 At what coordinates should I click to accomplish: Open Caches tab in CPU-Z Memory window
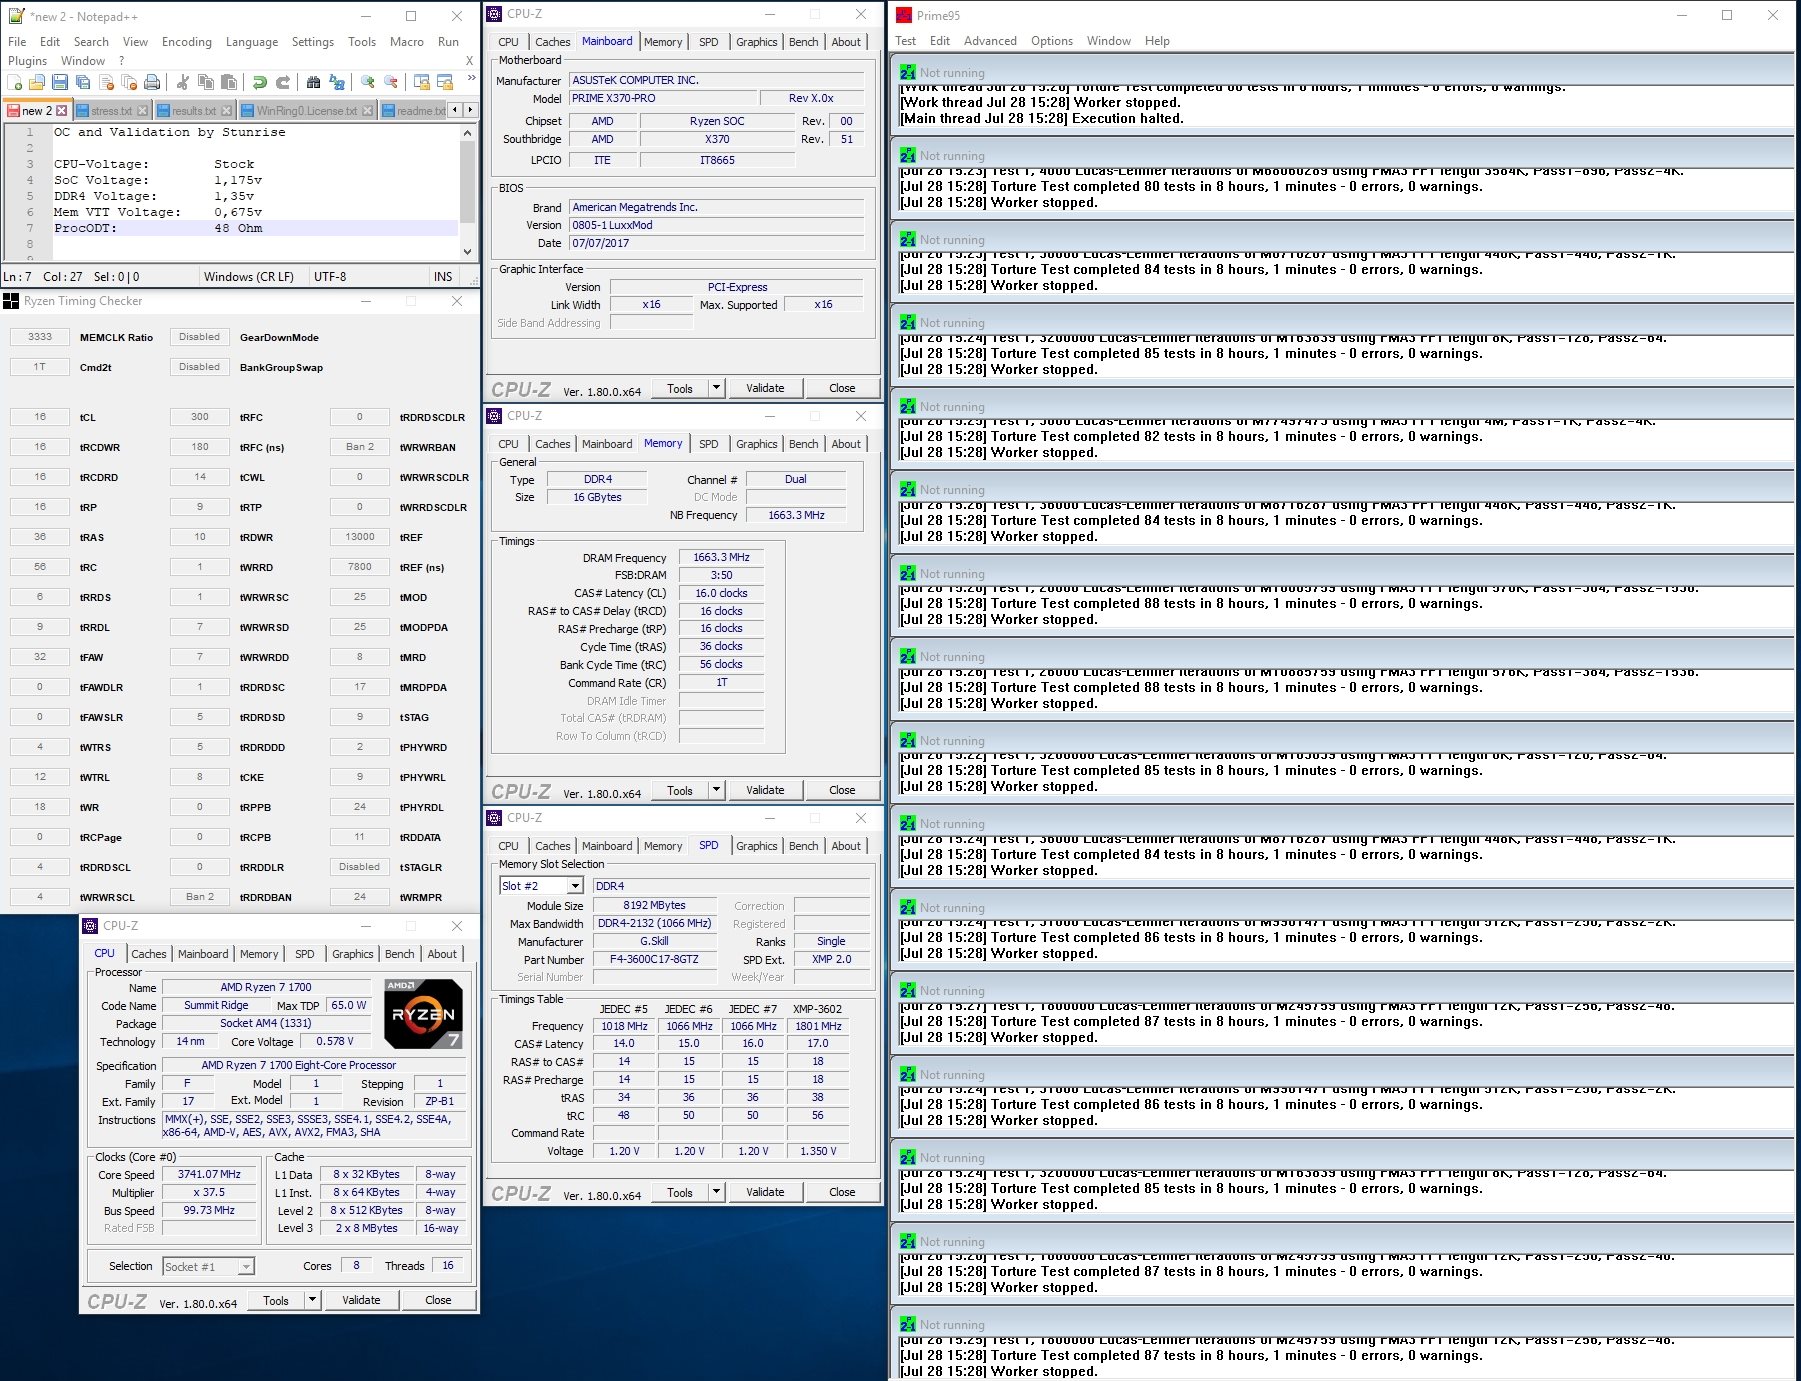pos(552,444)
